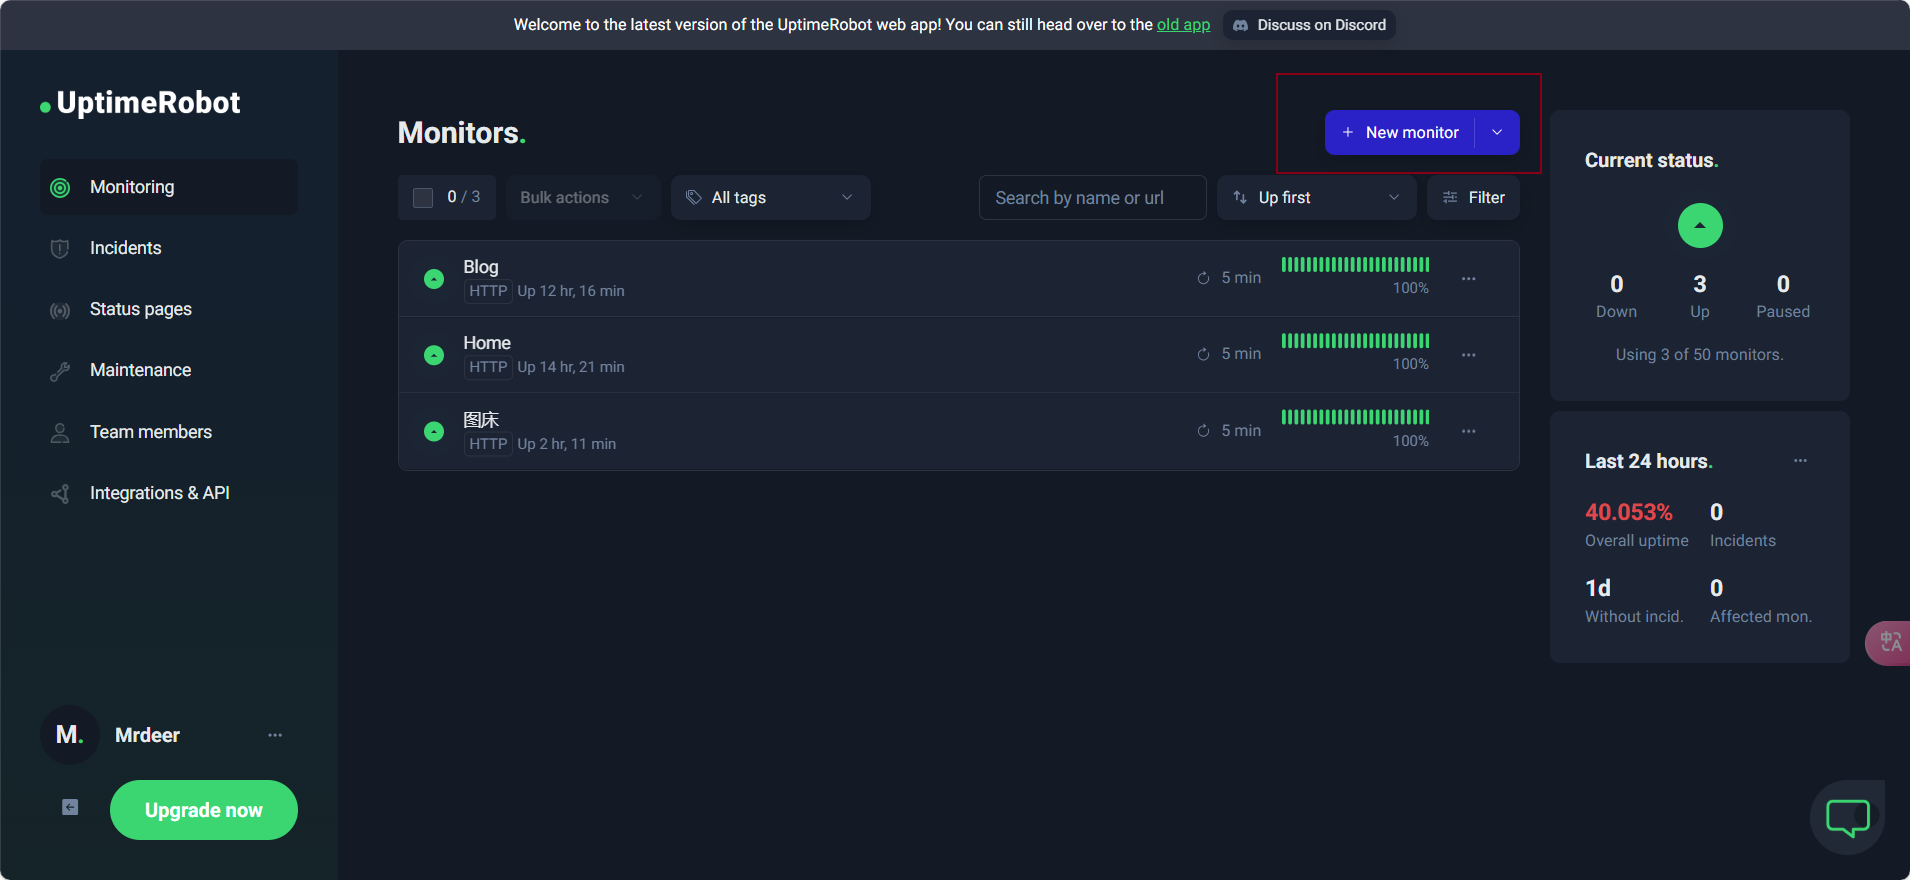This screenshot has height=880, width=1910.
Task: Open Maintenance section
Action: coord(140,370)
